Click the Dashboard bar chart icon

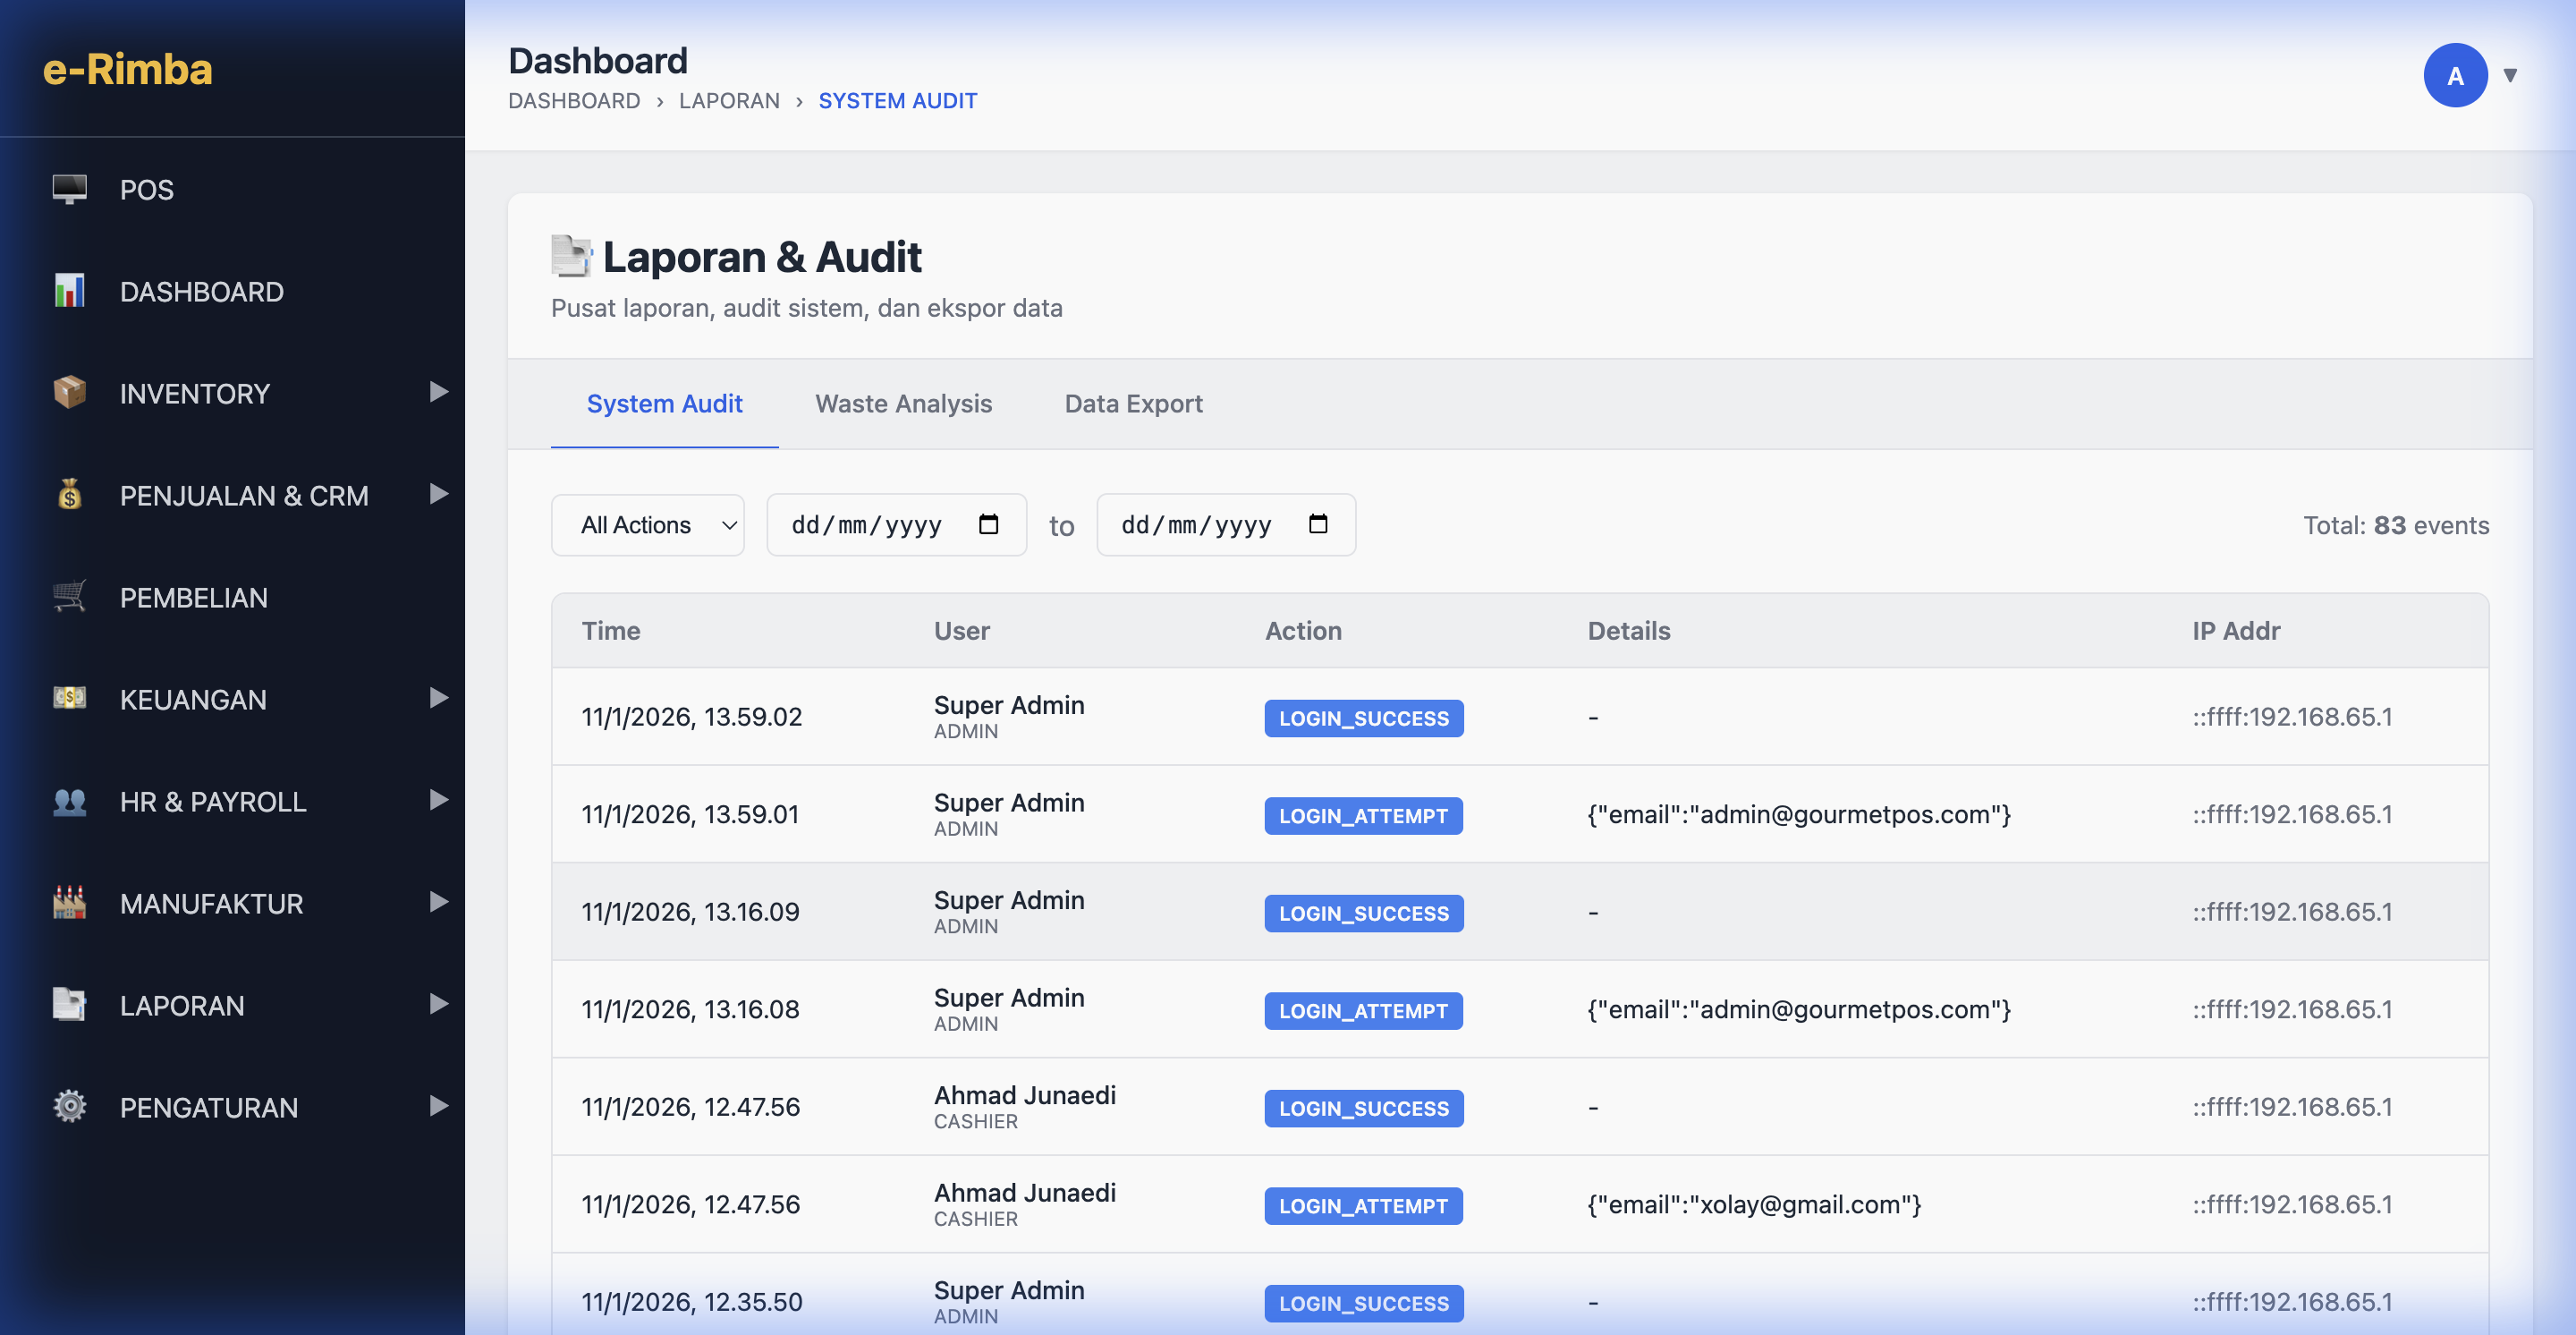(x=67, y=291)
